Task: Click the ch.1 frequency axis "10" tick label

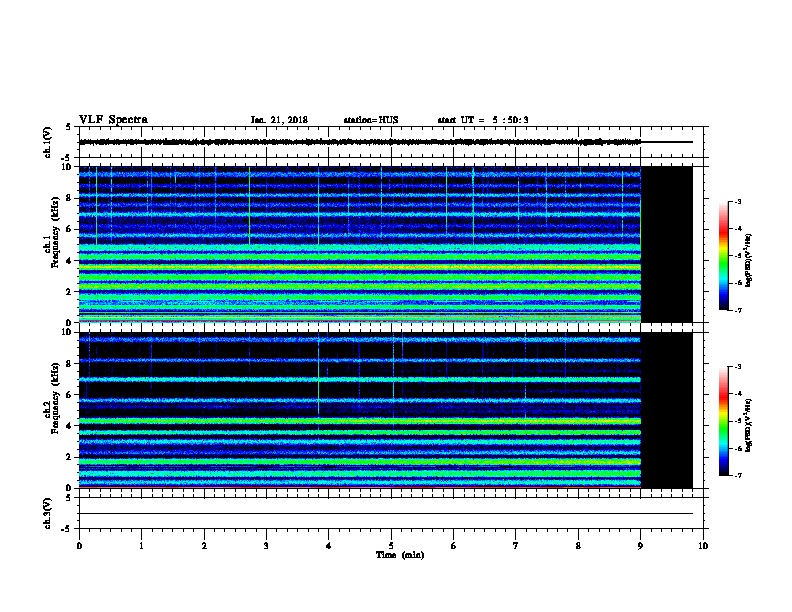Action: (68, 167)
